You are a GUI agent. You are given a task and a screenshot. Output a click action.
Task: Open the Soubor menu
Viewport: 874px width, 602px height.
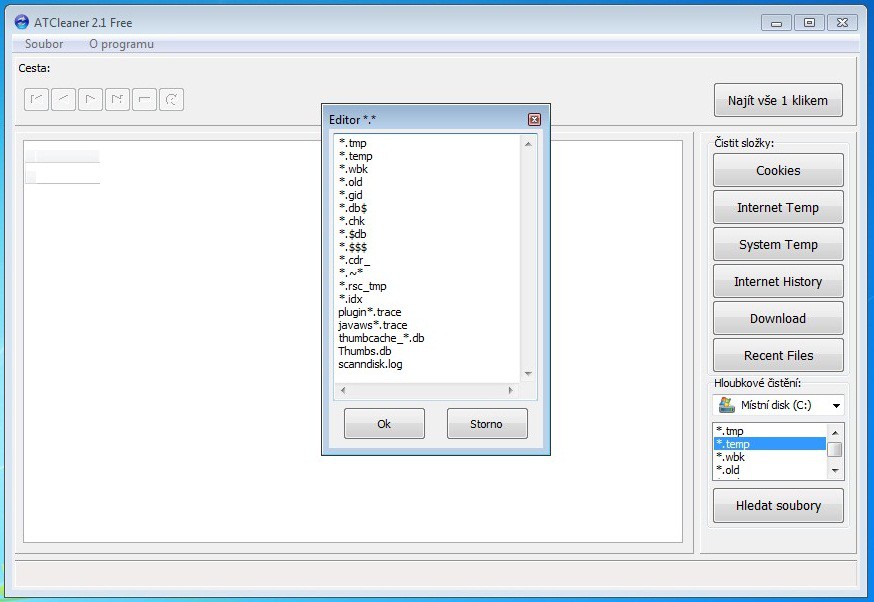point(44,44)
